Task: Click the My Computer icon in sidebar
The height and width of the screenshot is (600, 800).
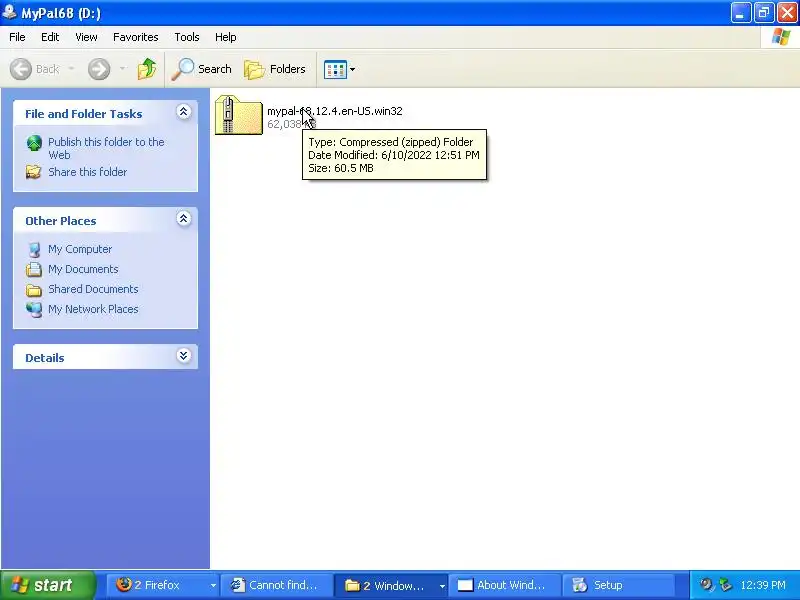Action: pos(34,249)
